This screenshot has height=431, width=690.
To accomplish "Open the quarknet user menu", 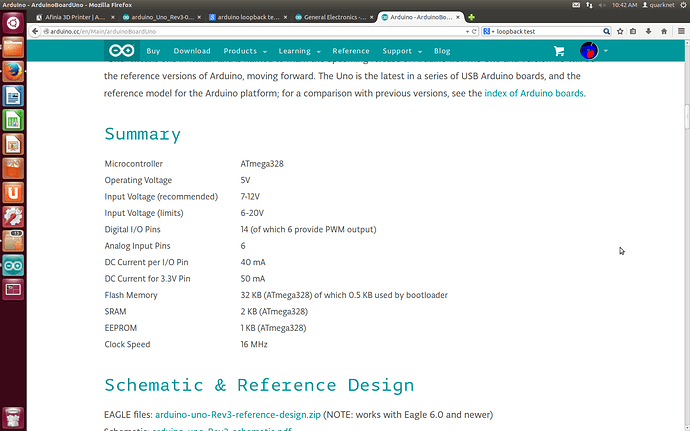I will click(x=658, y=5).
